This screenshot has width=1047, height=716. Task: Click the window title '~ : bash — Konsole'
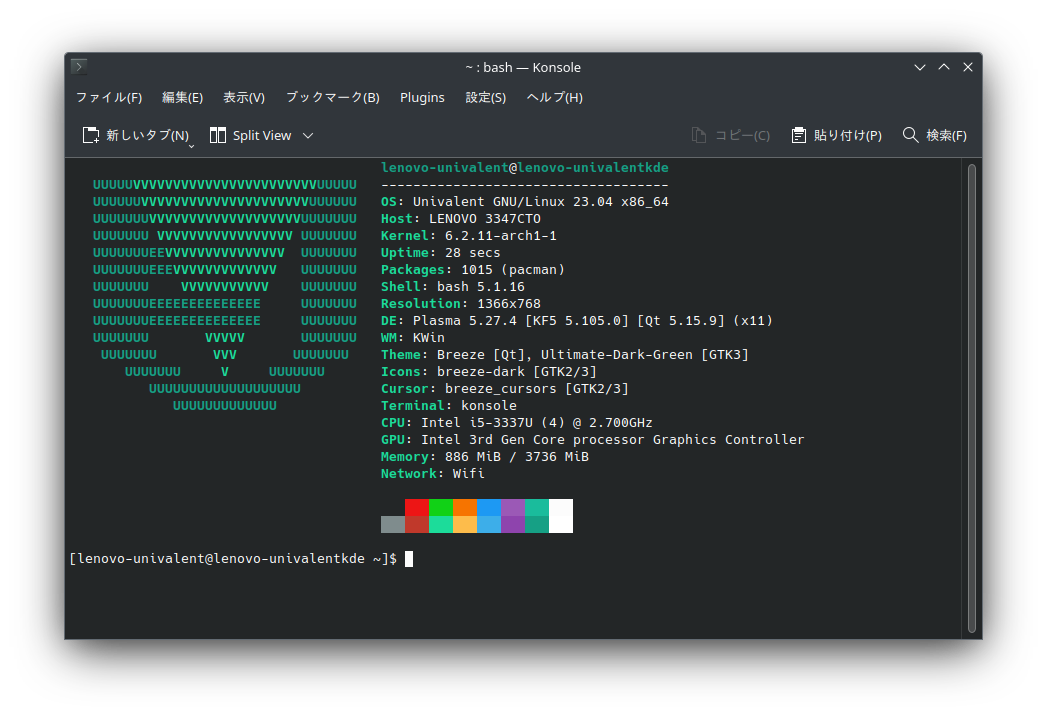tap(523, 67)
